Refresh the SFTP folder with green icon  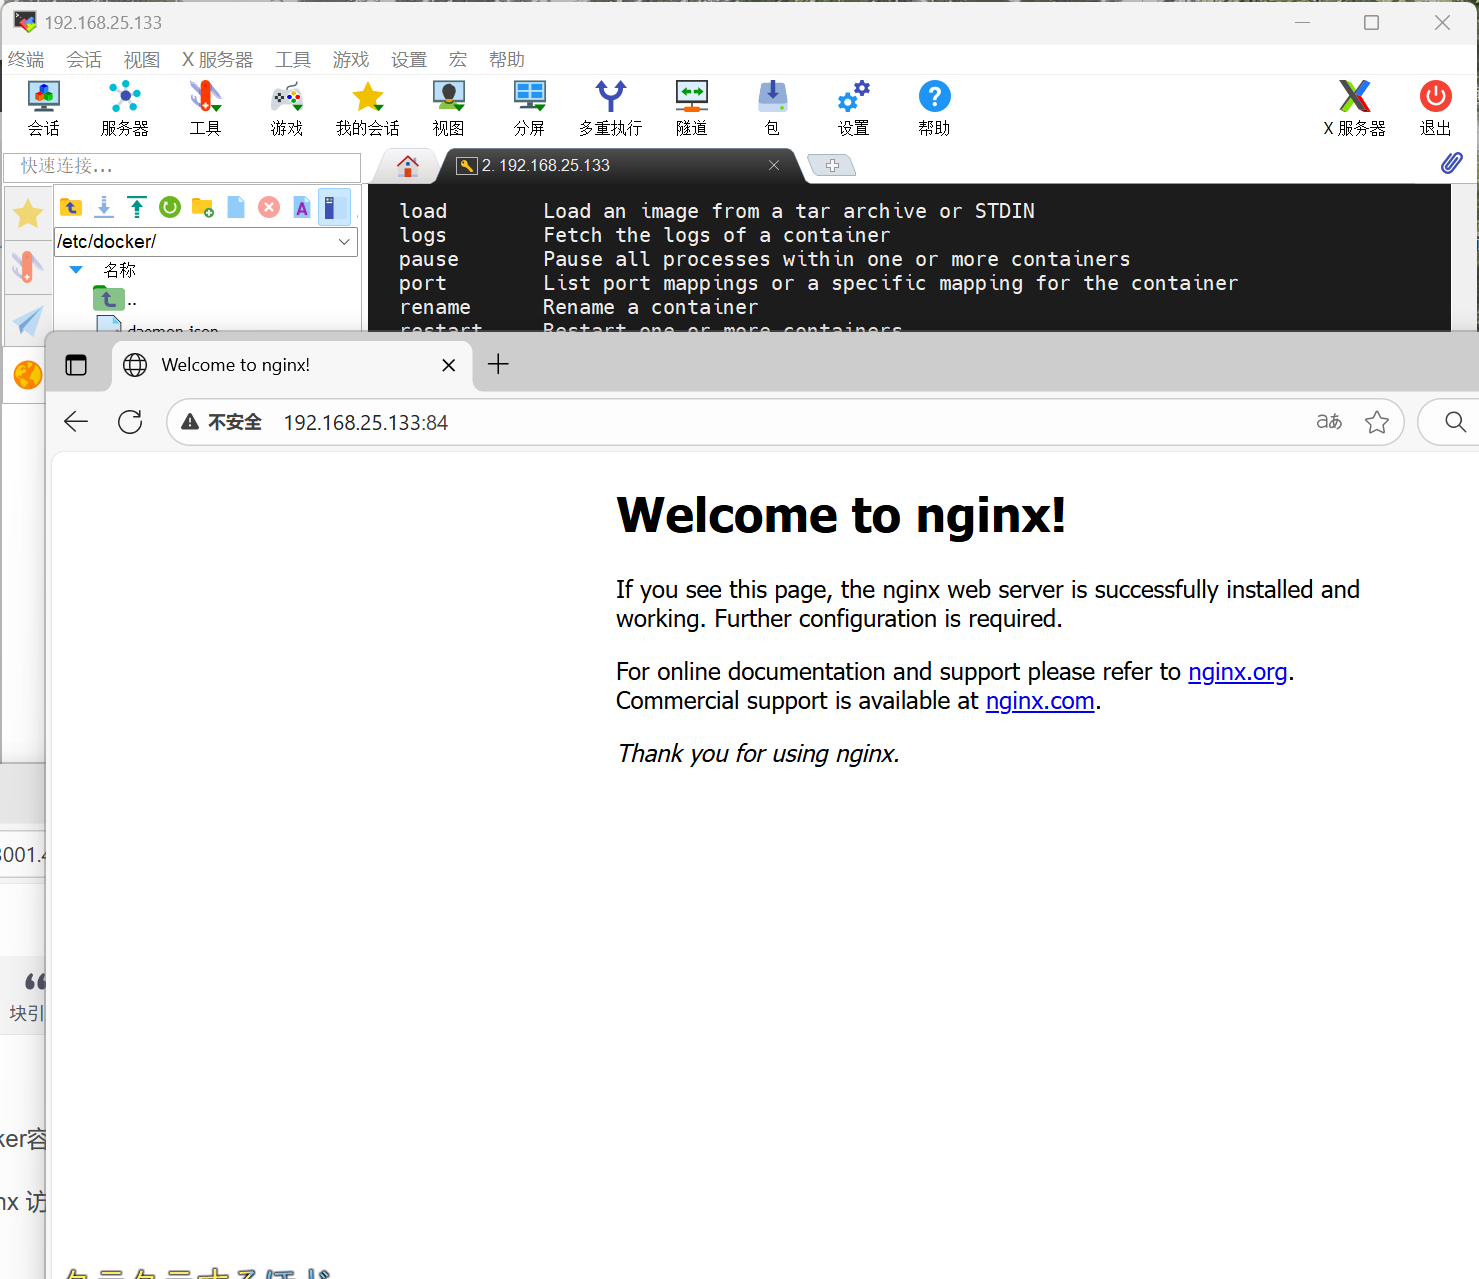170,207
